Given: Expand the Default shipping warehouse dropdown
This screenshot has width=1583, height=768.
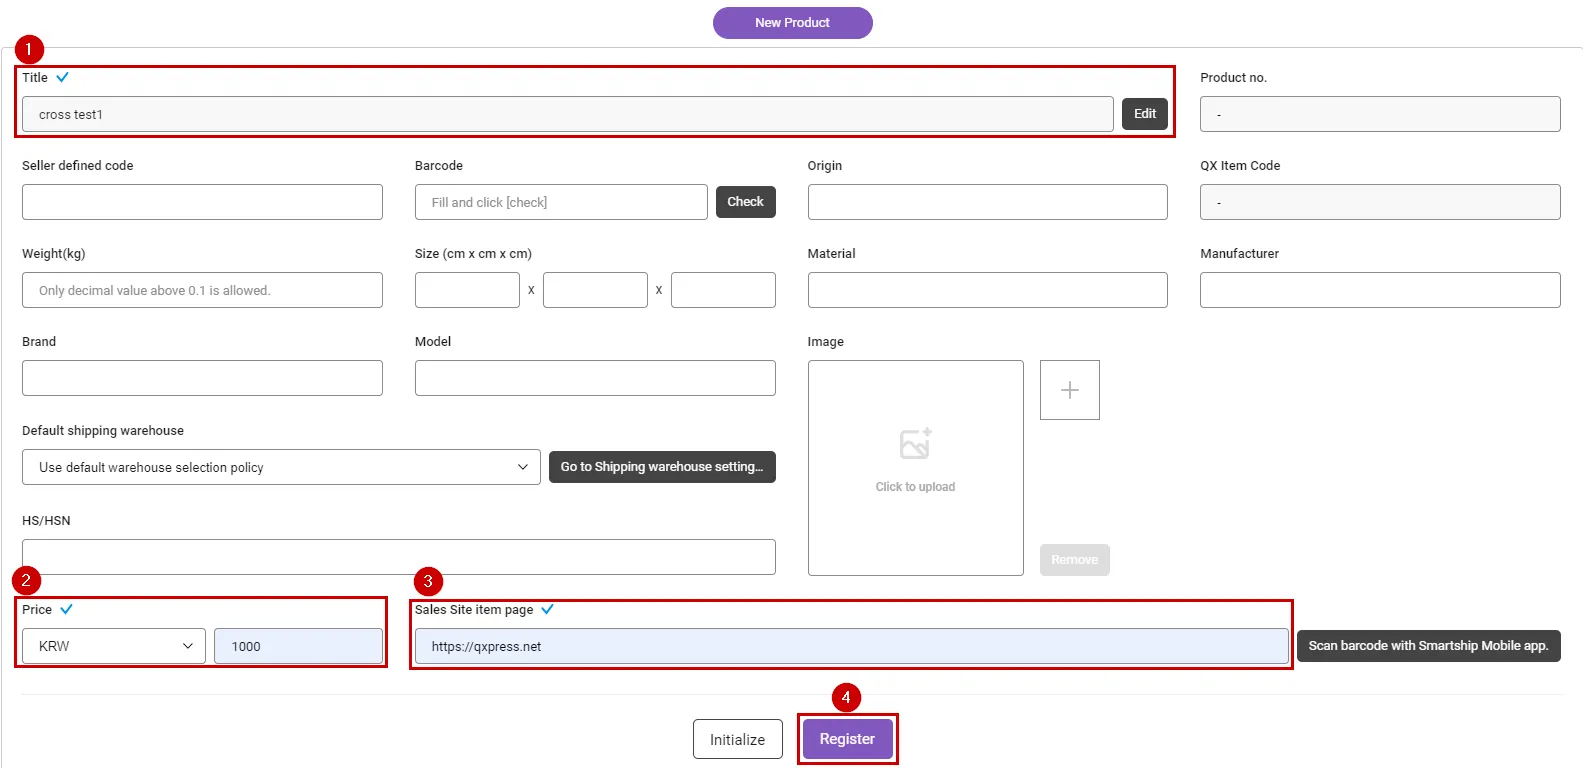Looking at the screenshot, I should (x=281, y=467).
